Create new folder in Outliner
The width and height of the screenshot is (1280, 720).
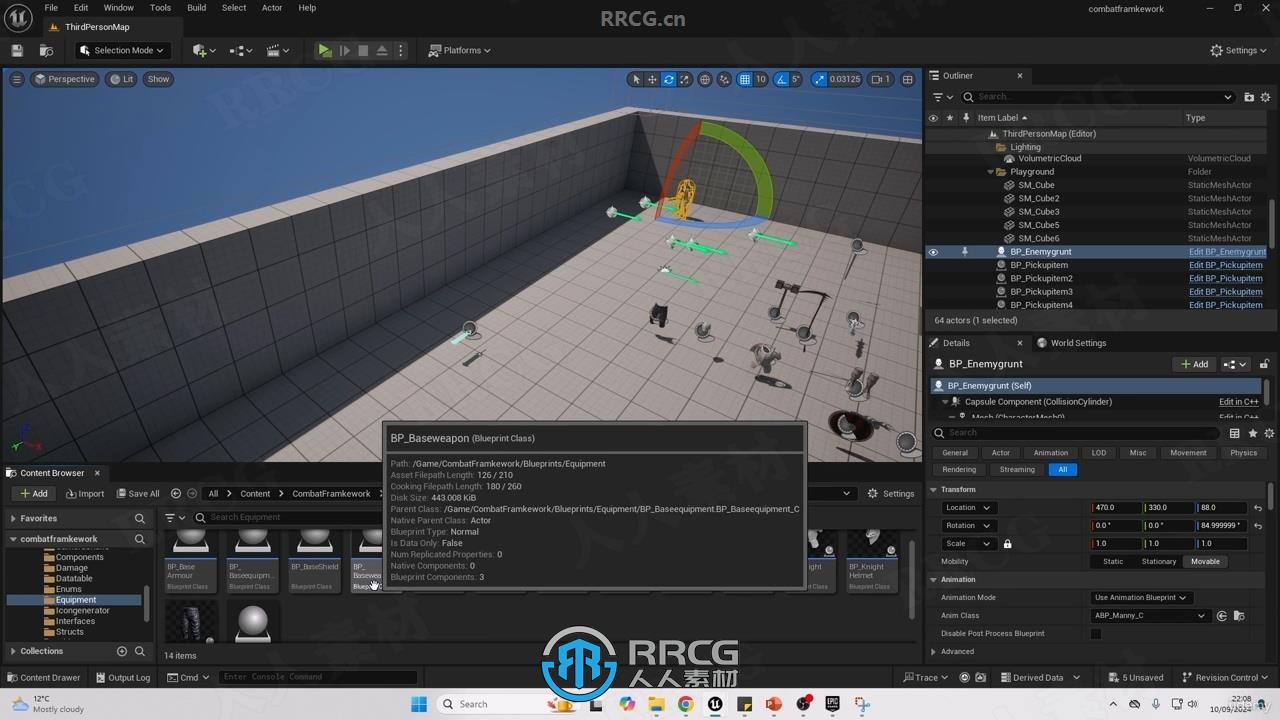click(x=1249, y=97)
